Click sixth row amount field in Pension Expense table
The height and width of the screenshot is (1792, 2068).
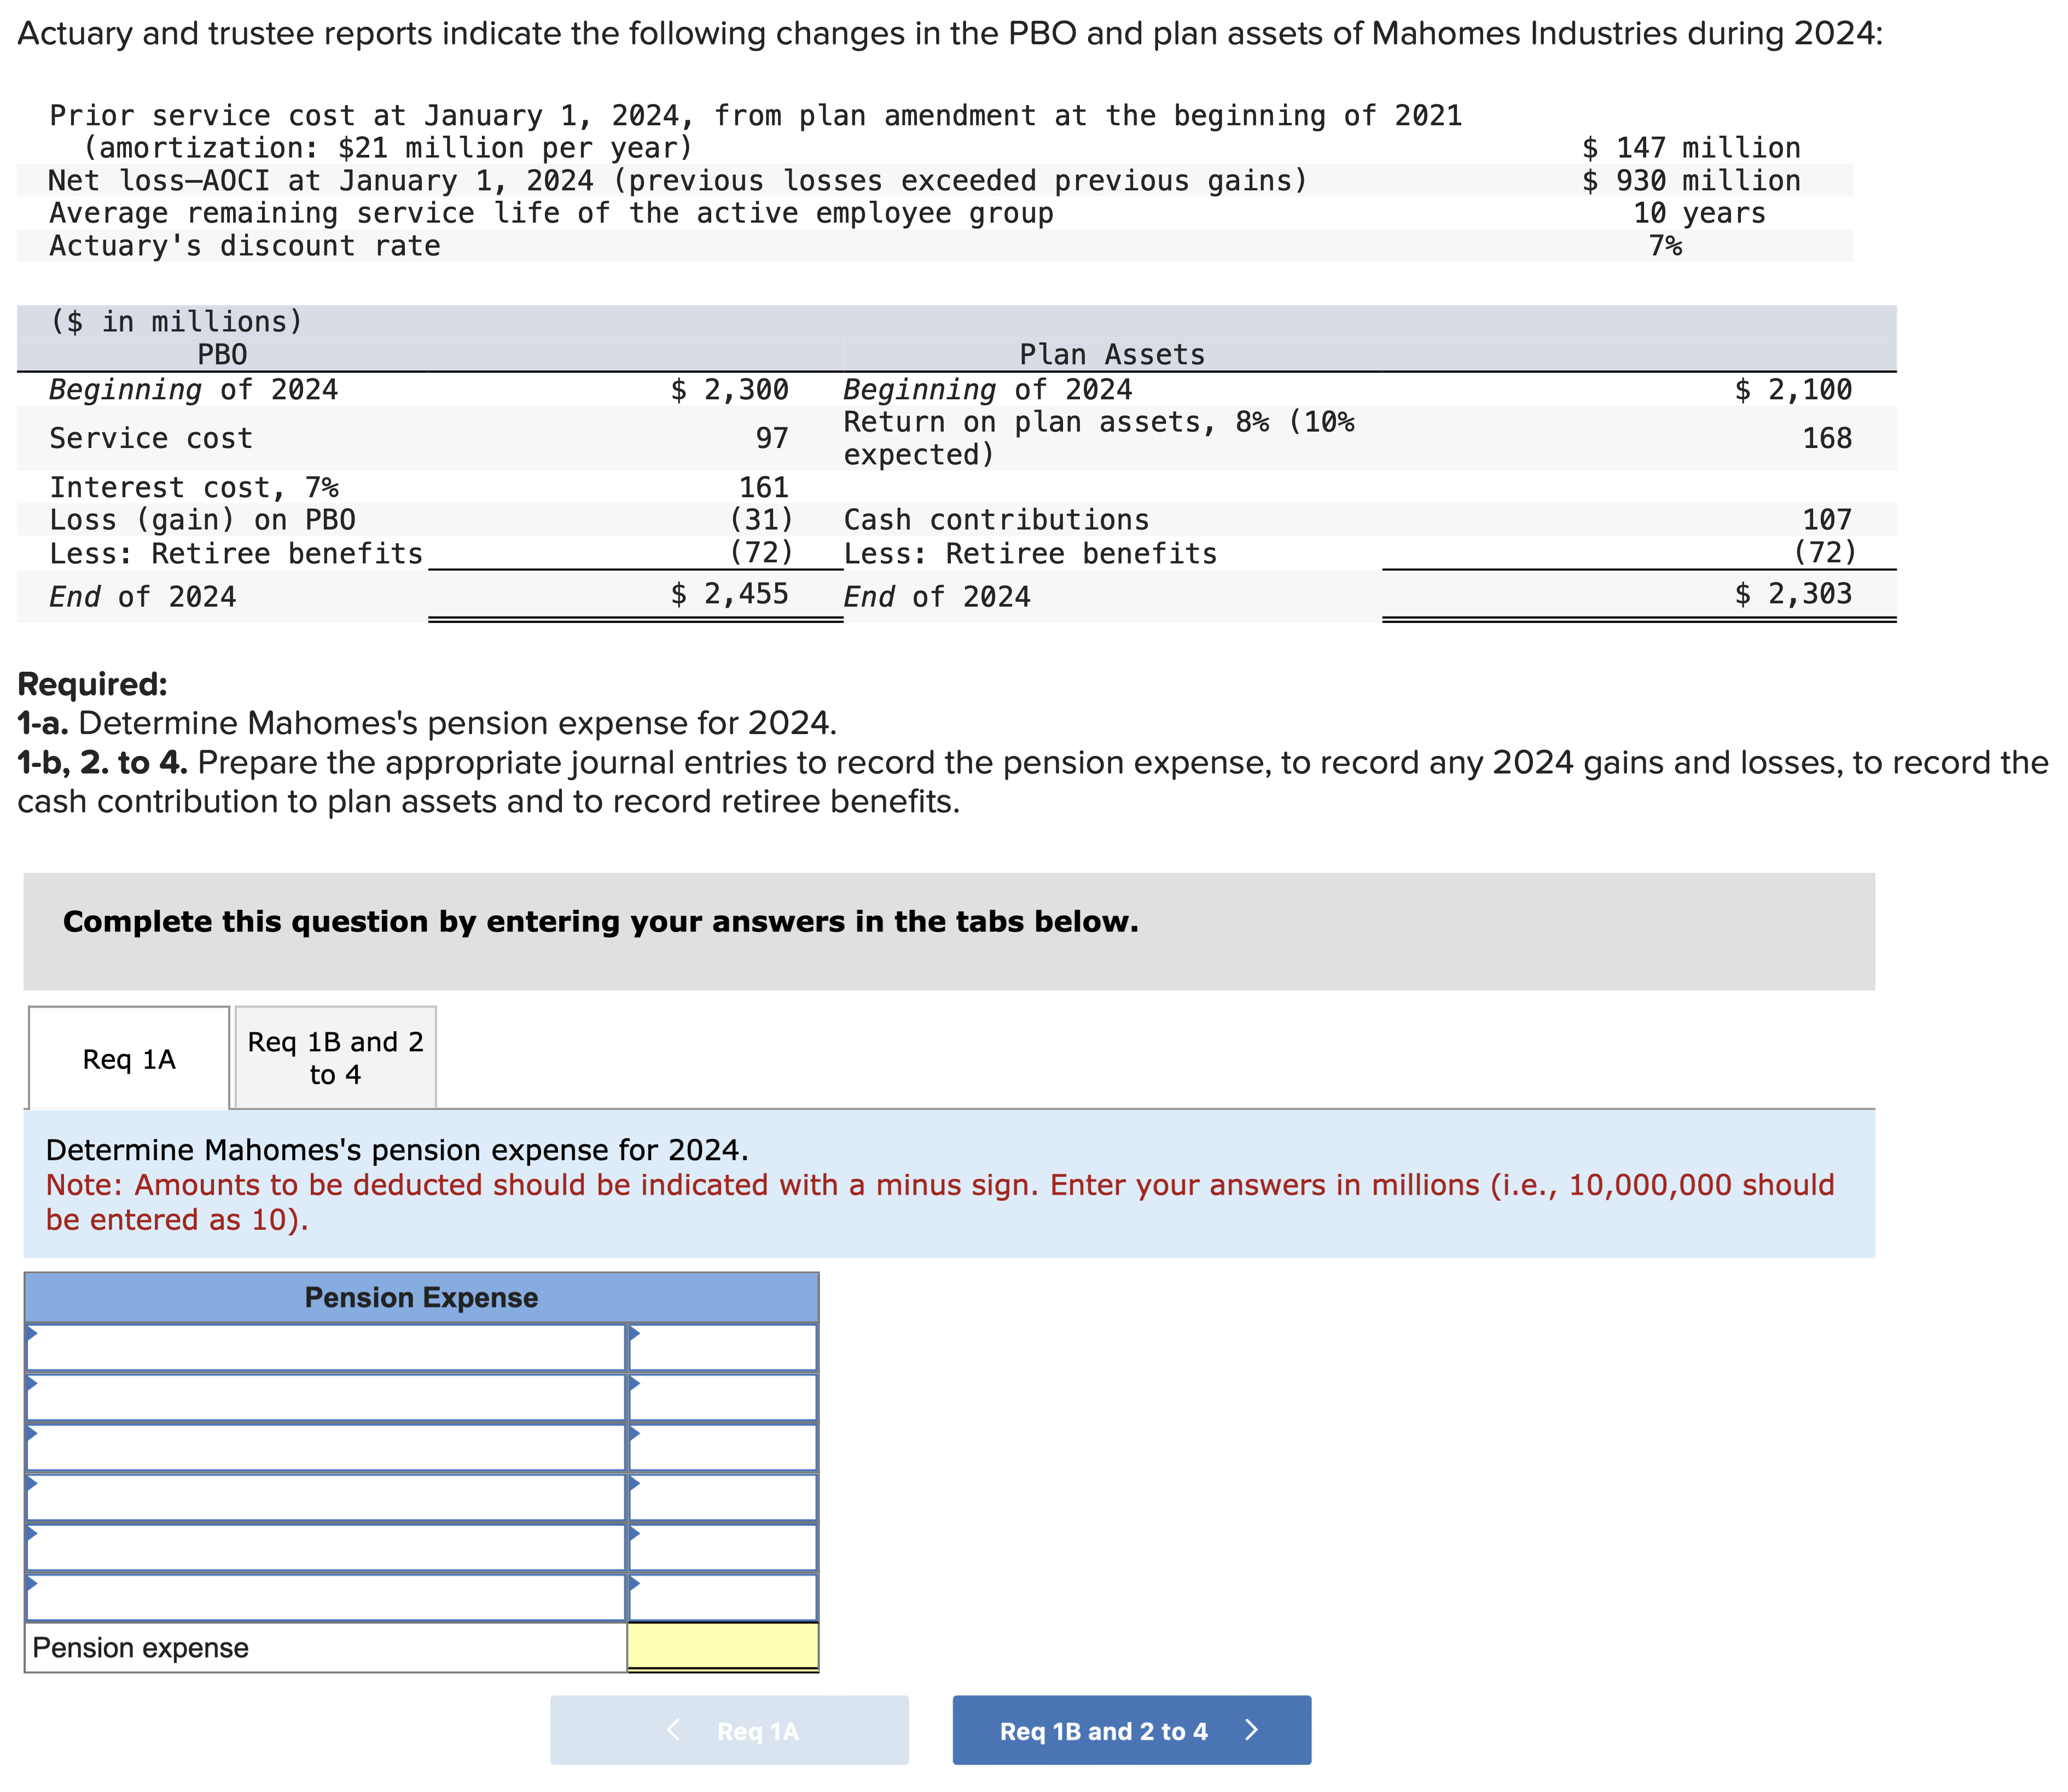723,1597
